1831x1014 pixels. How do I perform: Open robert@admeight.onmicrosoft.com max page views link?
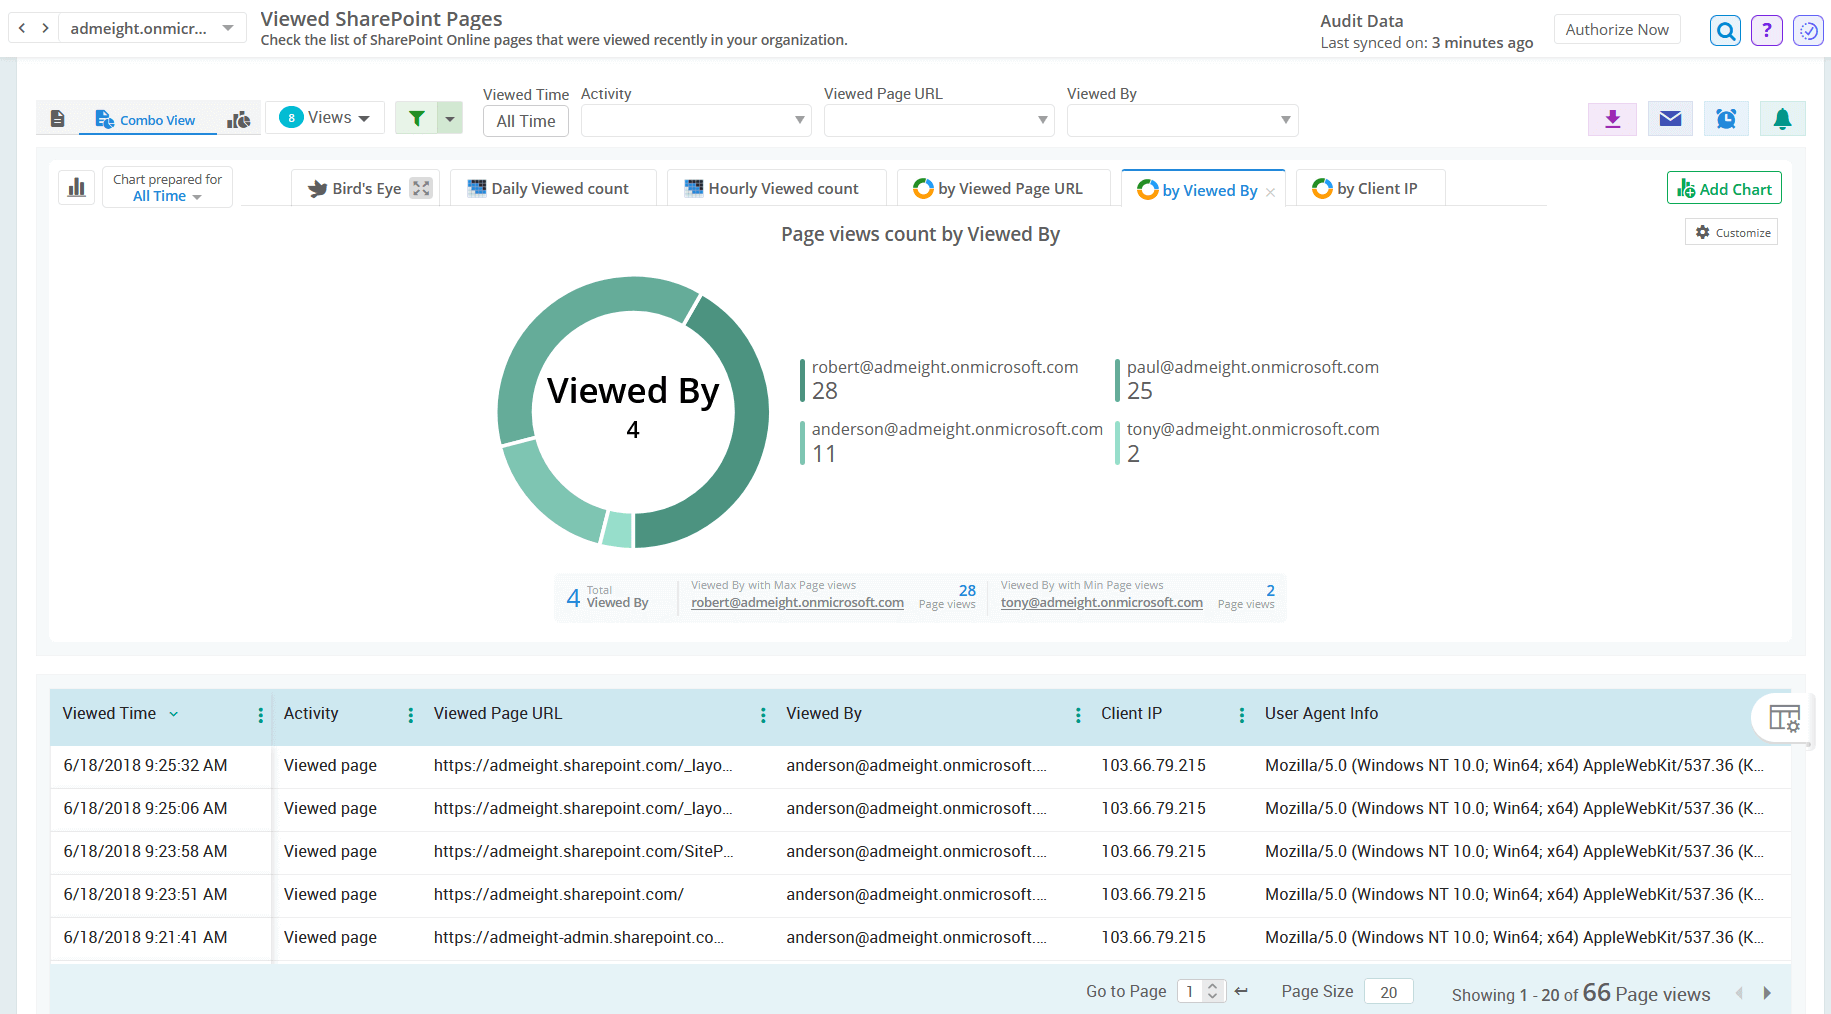coord(797,602)
